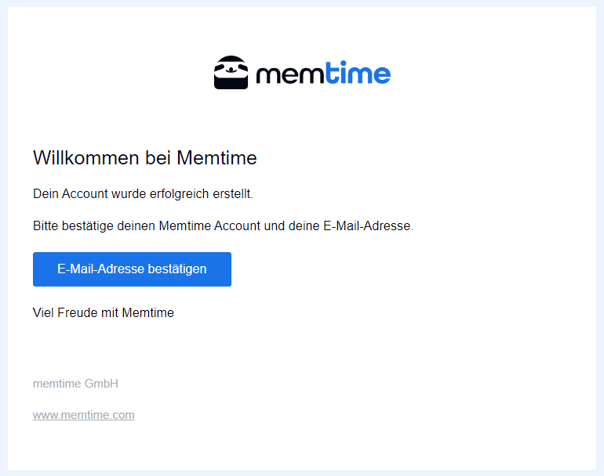Click the memtime wordmark beside the sloth
The width and height of the screenshot is (604, 476).
click(x=323, y=72)
